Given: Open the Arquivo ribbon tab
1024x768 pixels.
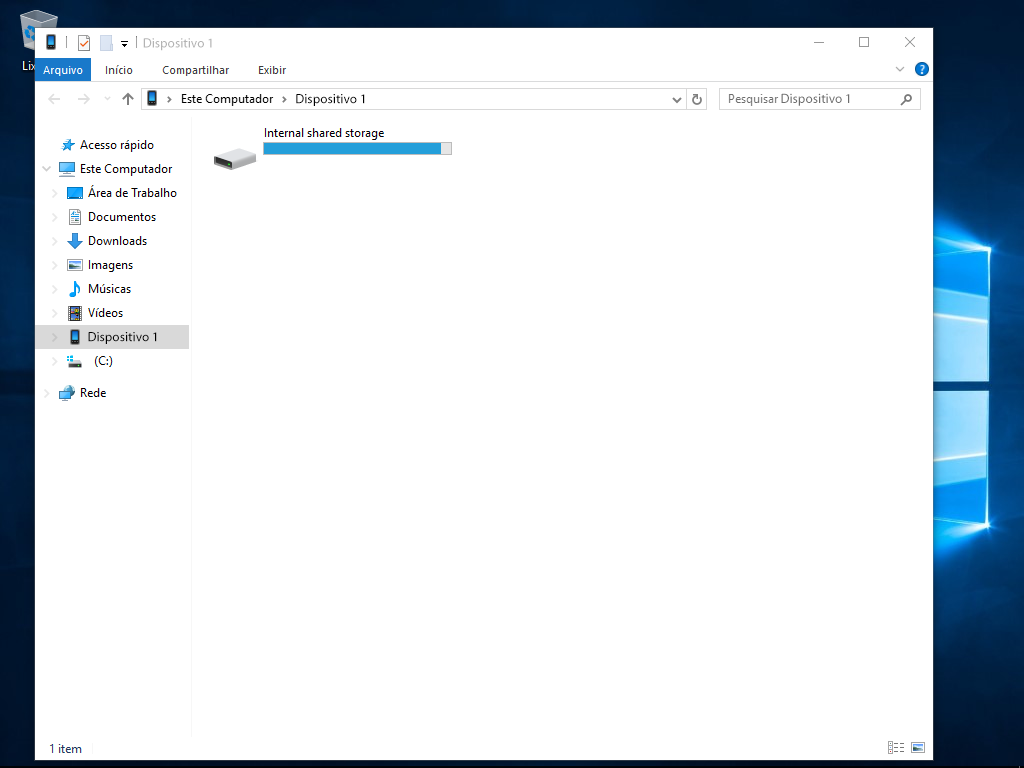Looking at the screenshot, I should pos(63,70).
